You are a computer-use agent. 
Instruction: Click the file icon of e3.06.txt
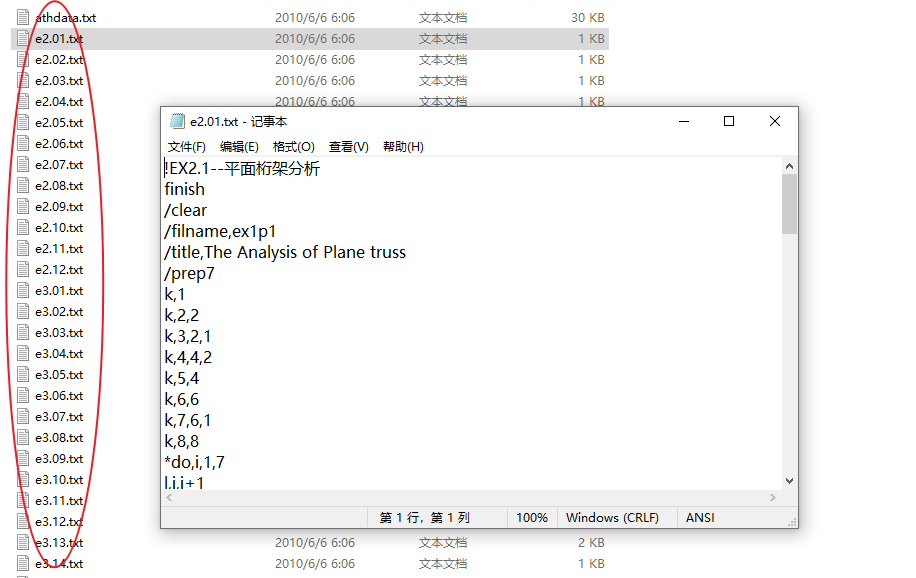[23, 396]
